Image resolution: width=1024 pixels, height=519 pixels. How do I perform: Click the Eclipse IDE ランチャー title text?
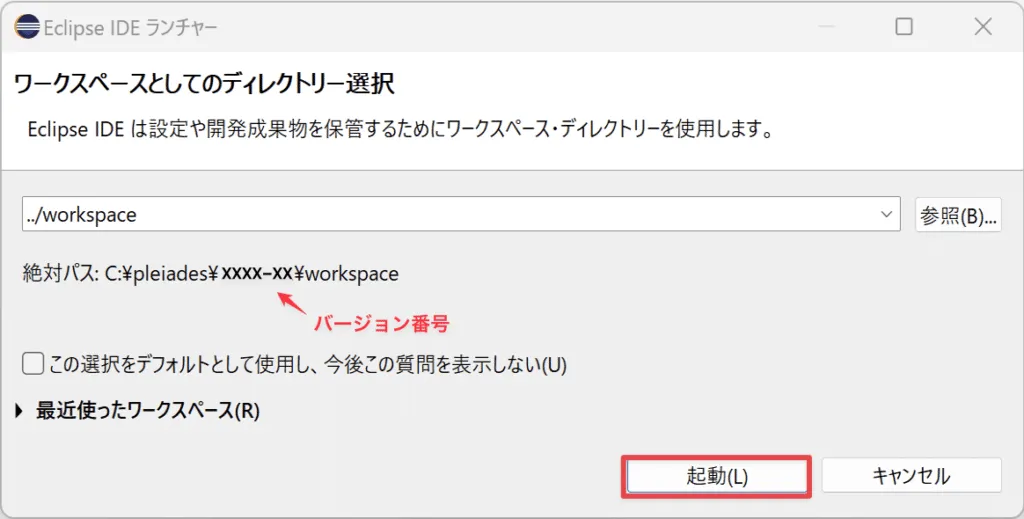click(130, 27)
